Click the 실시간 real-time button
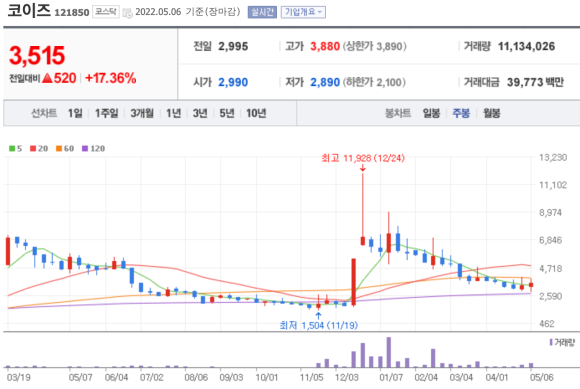This screenshot has width=580, height=389. 262,12
